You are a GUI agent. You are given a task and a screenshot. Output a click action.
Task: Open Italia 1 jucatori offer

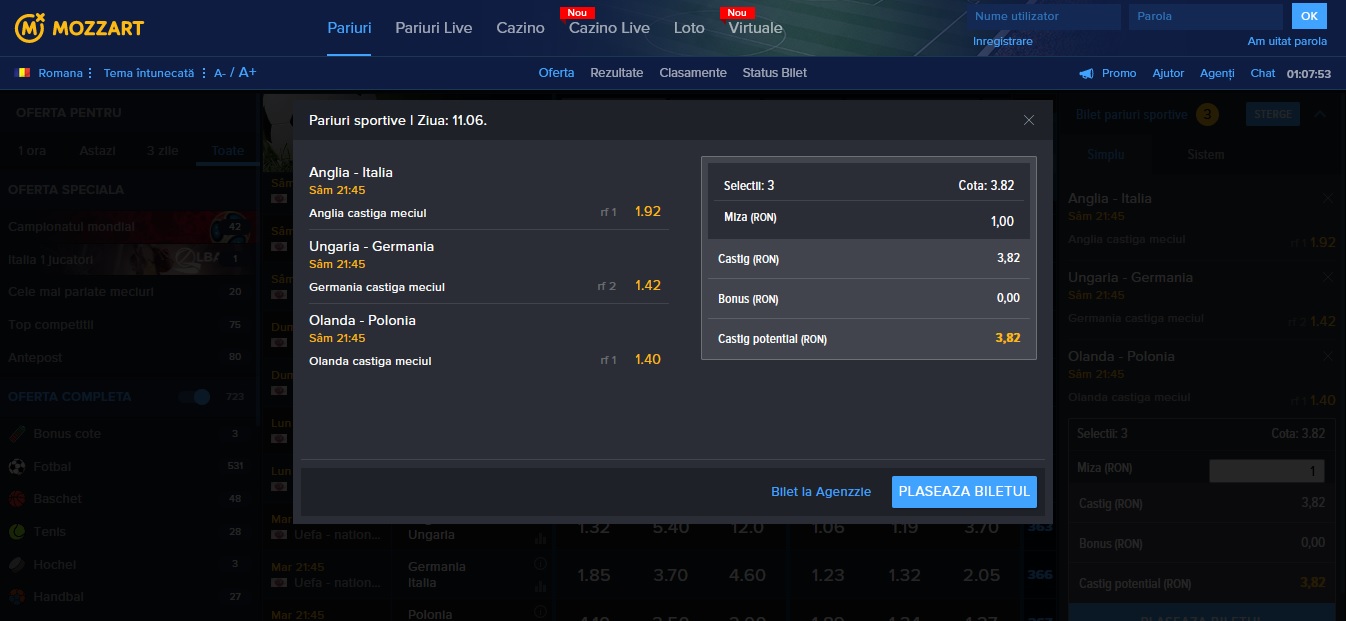click(x=128, y=260)
